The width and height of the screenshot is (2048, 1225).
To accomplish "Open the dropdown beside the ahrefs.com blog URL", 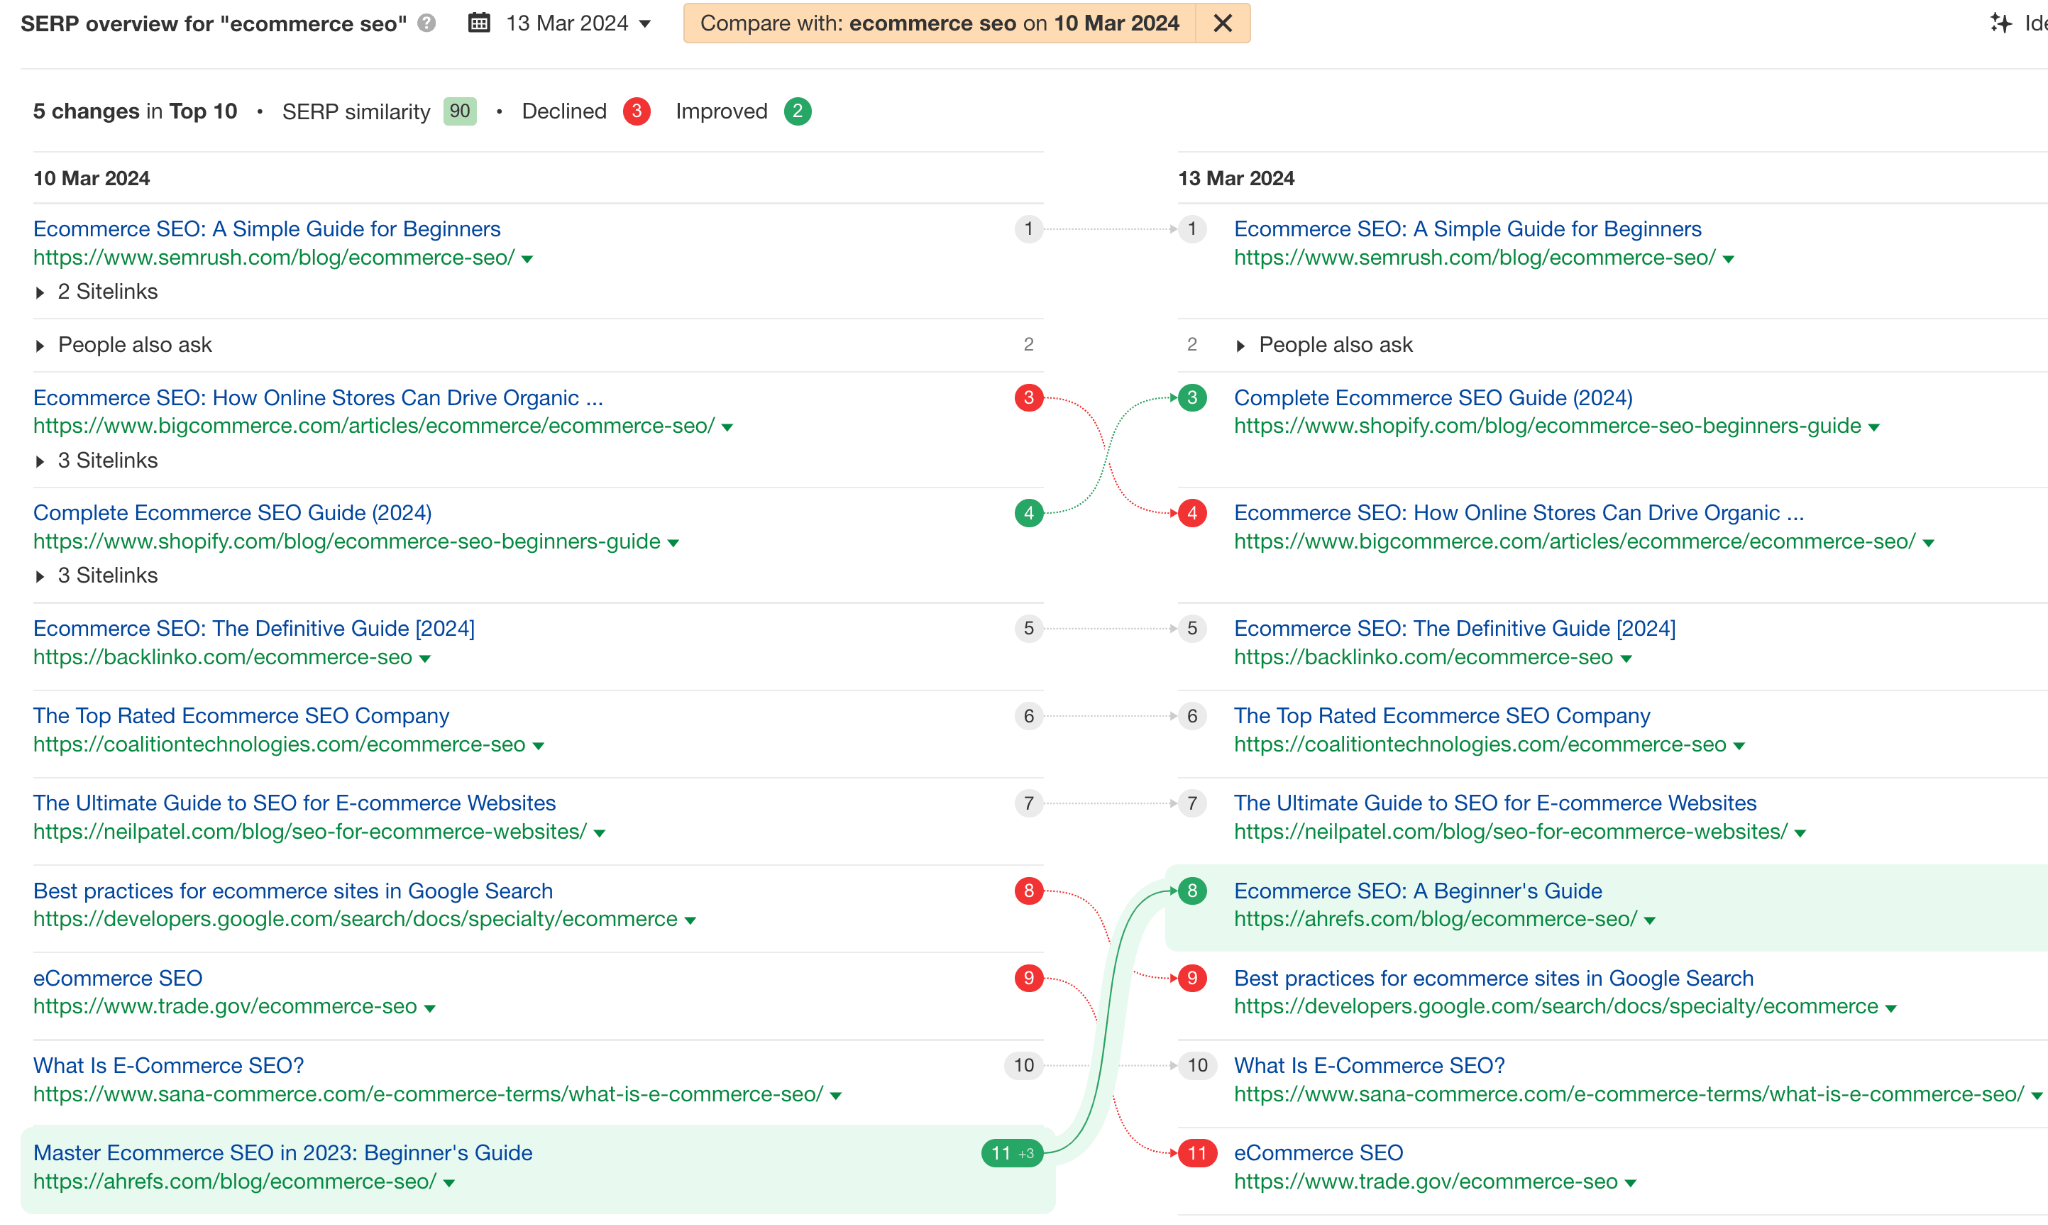I will pyautogui.click(x=1649, y=919).
